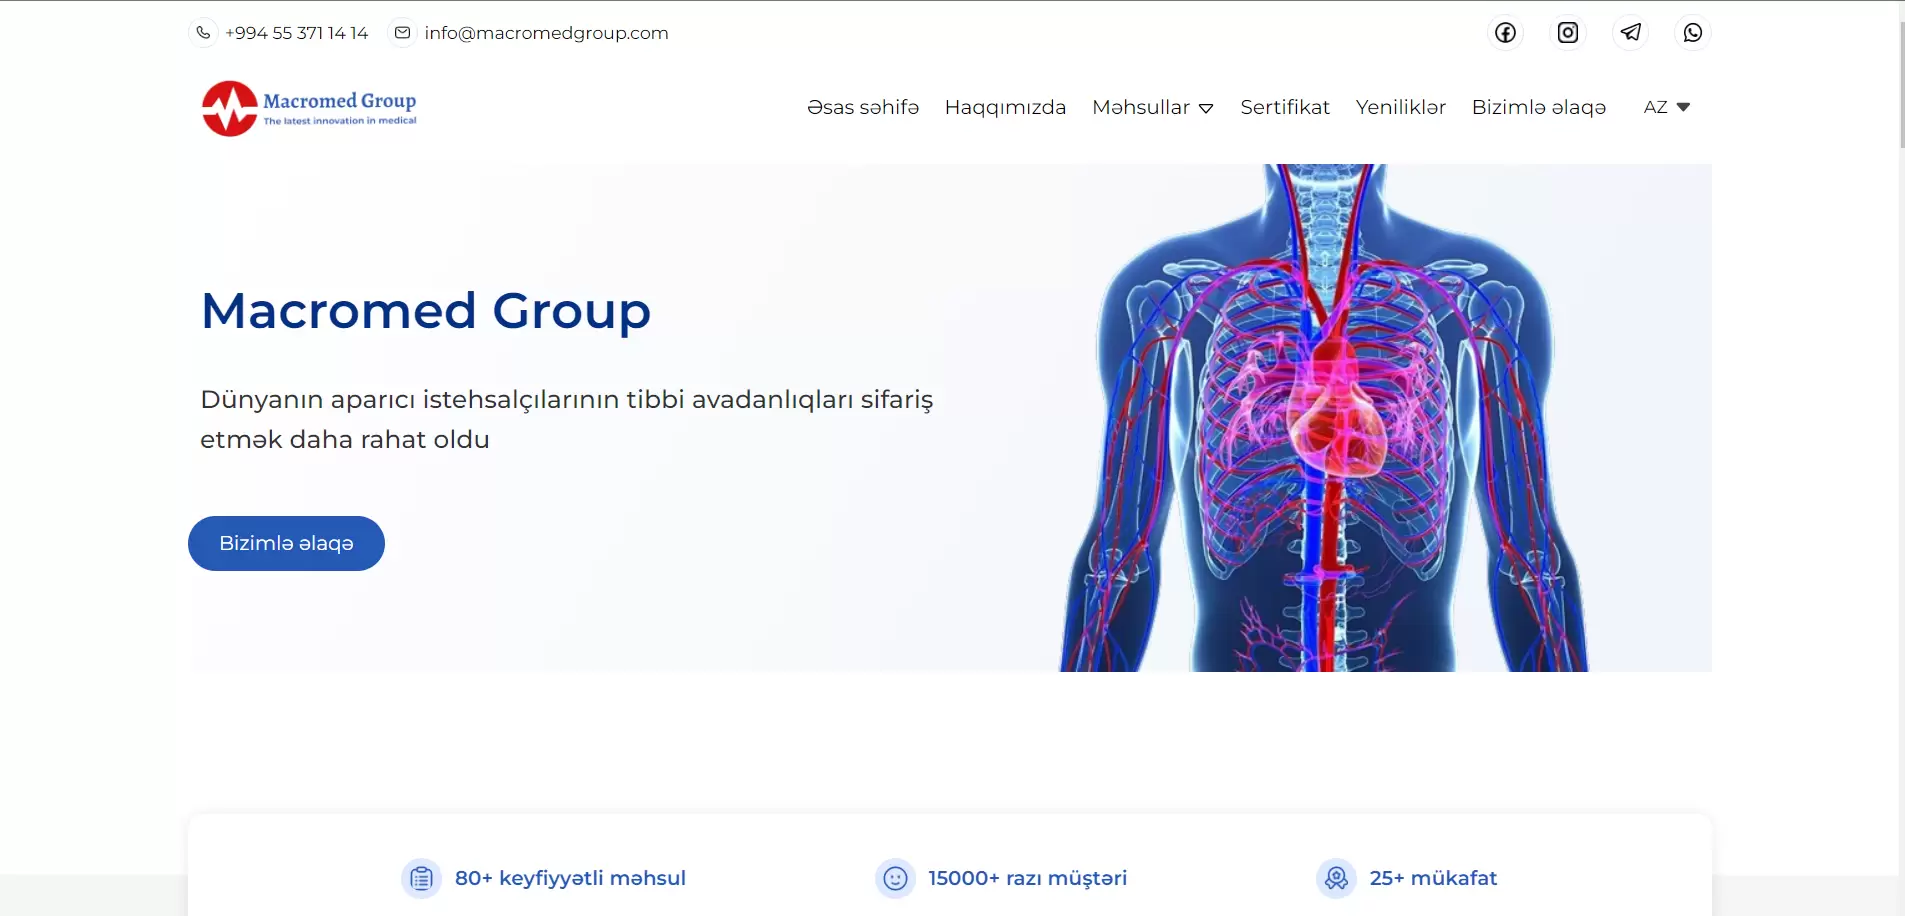Click the Telegram paper plane icon
Image resolution: width=1905 pixels, height=916 pixels.
pyautogui.click(x=1630, y=33)
